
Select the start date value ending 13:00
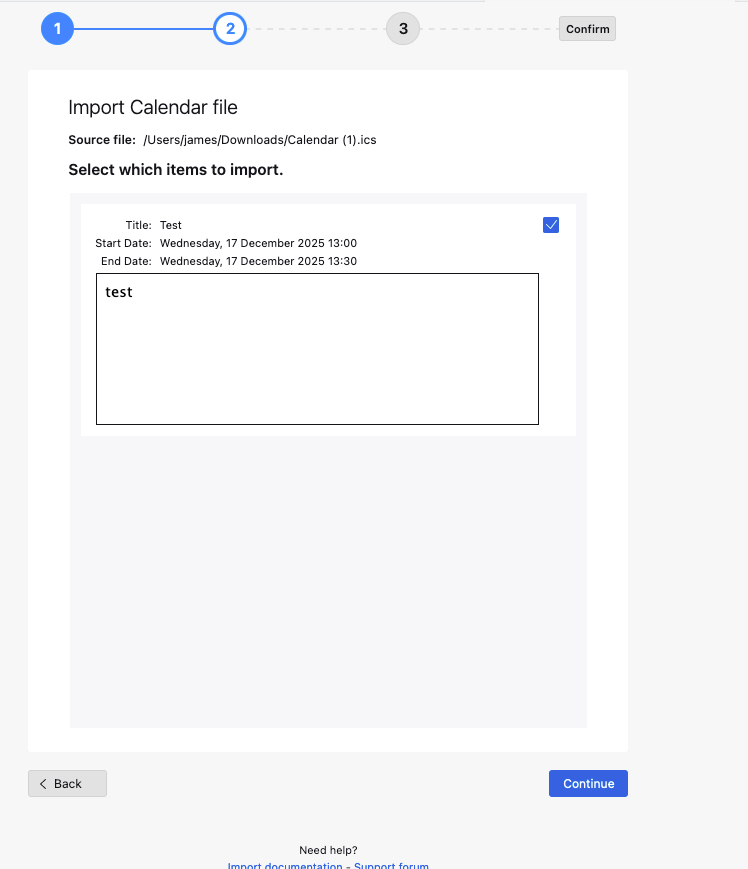tap(258, 243)
